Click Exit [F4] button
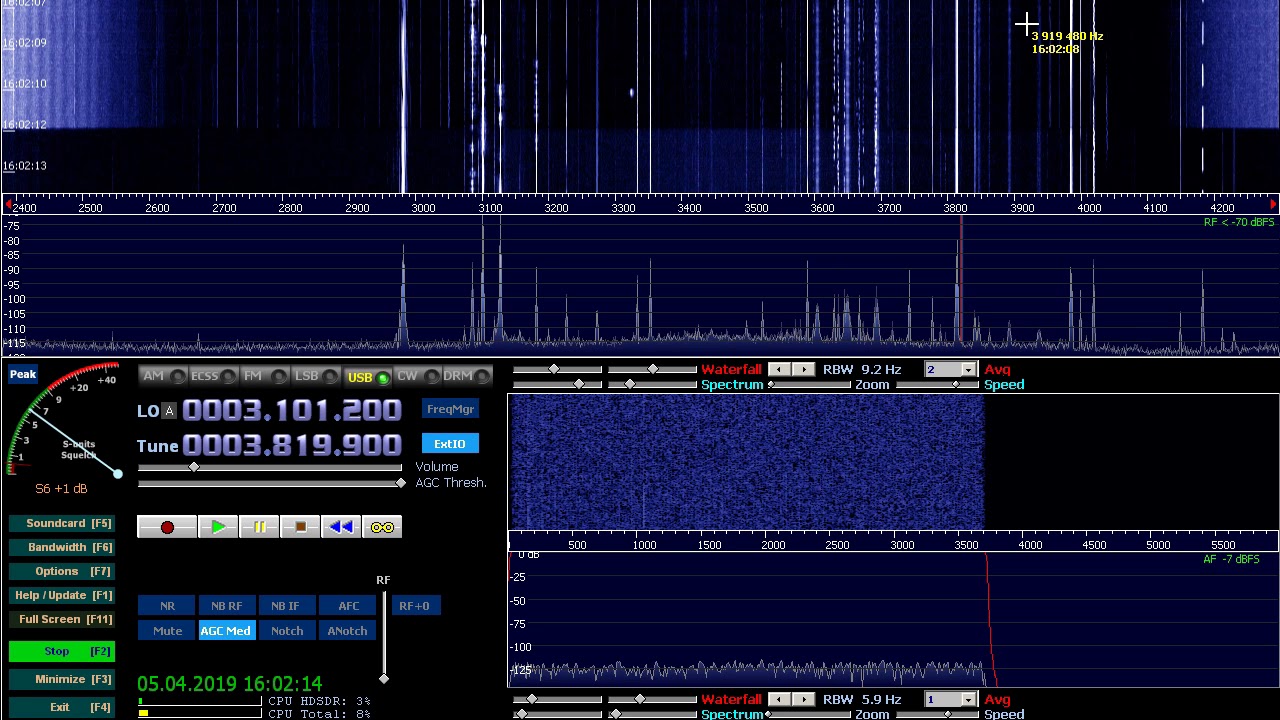 pos(62,708)
